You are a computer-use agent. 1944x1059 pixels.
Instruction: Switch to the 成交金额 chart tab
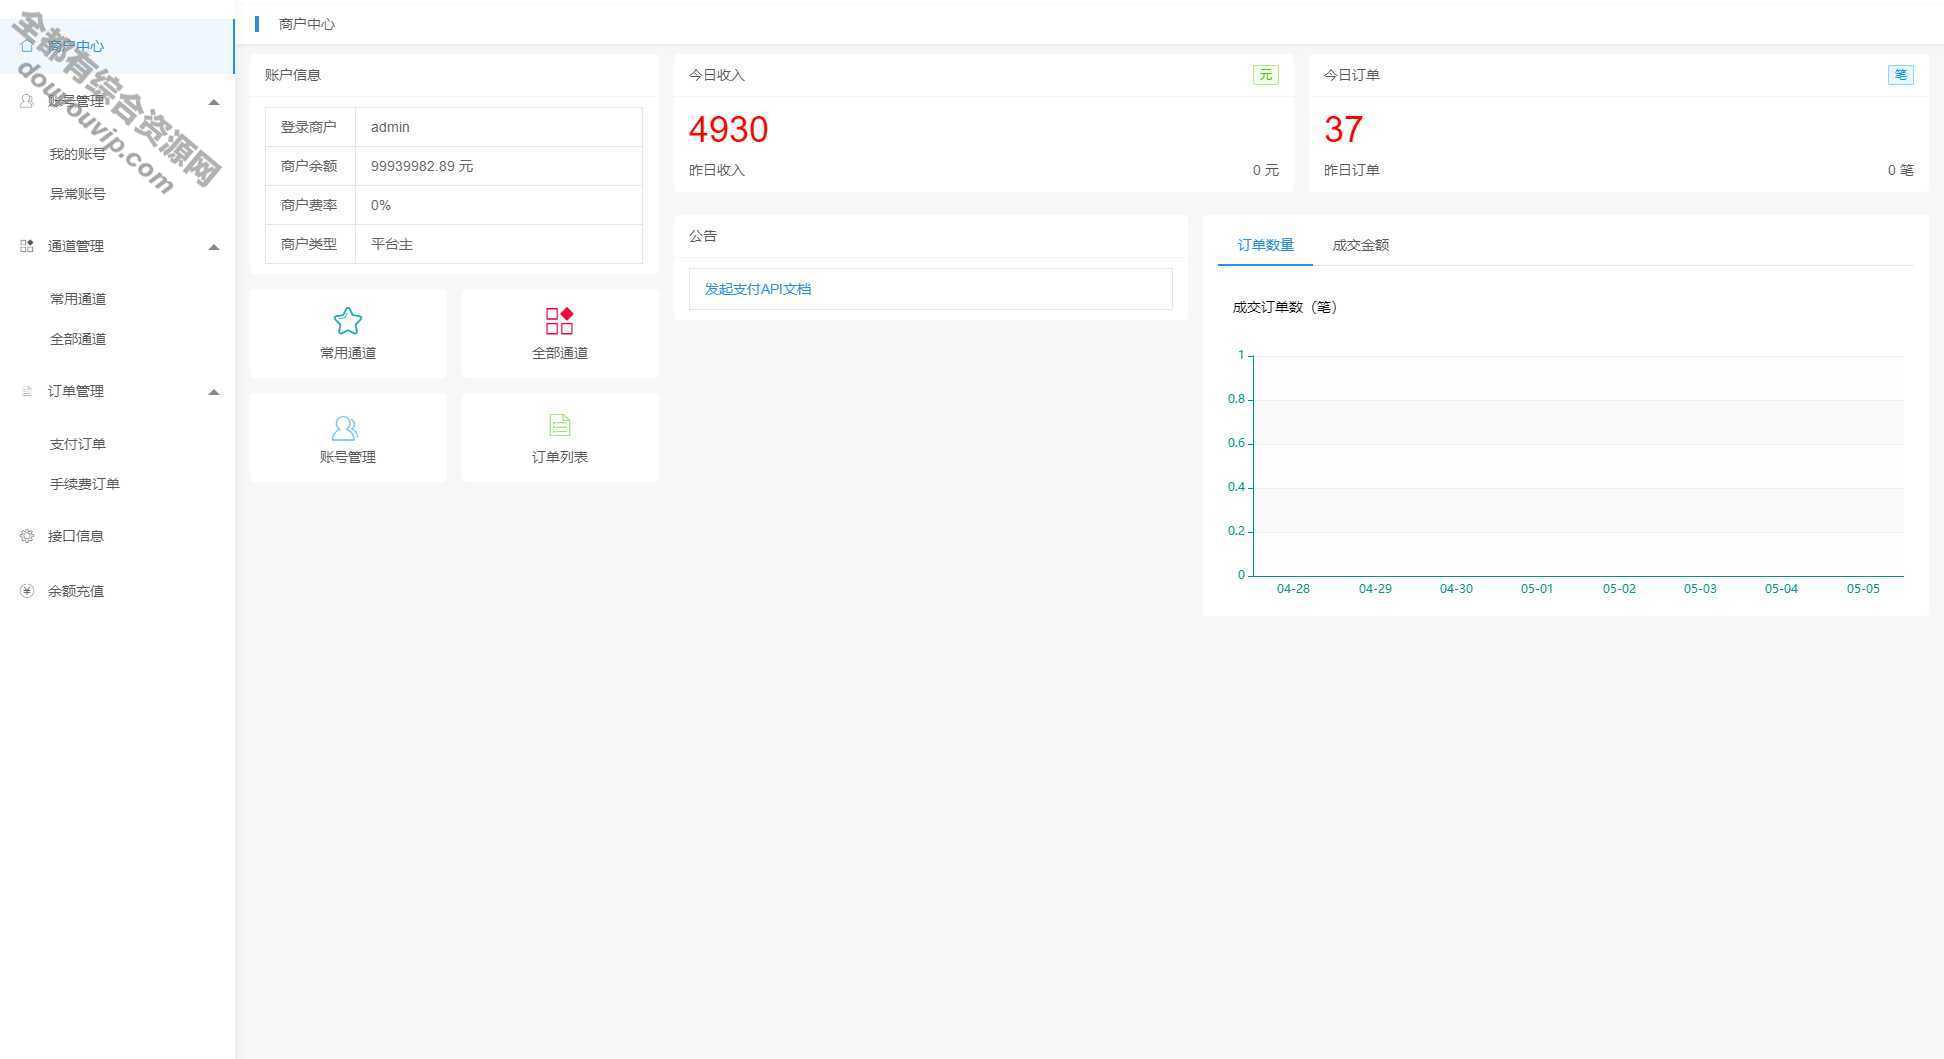point(1360,245)
